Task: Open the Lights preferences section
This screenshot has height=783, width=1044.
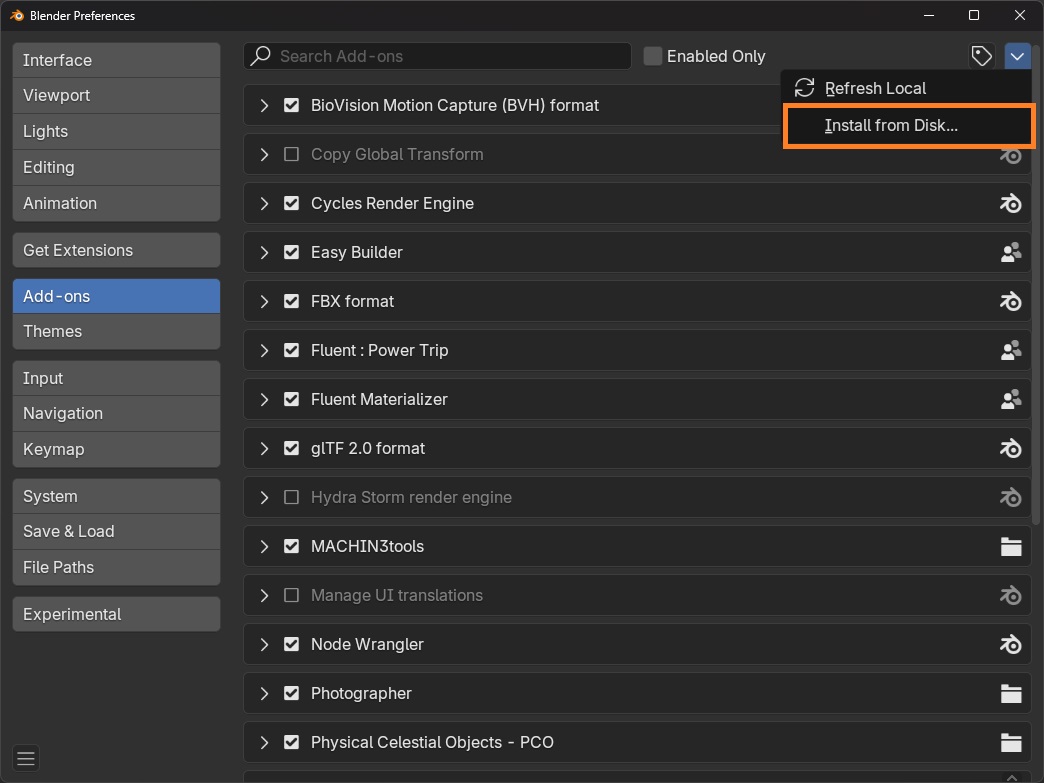Action: tap(117, 131)
